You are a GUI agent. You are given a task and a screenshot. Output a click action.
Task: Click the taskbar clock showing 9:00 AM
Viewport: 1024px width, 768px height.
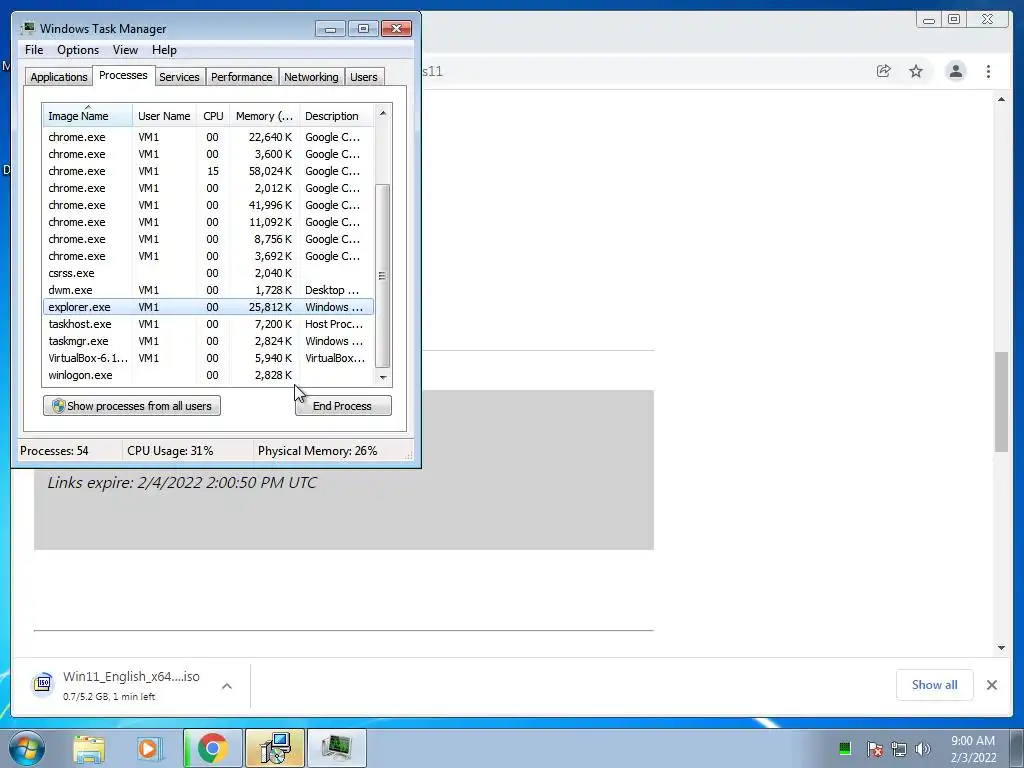tap(973, 749)
